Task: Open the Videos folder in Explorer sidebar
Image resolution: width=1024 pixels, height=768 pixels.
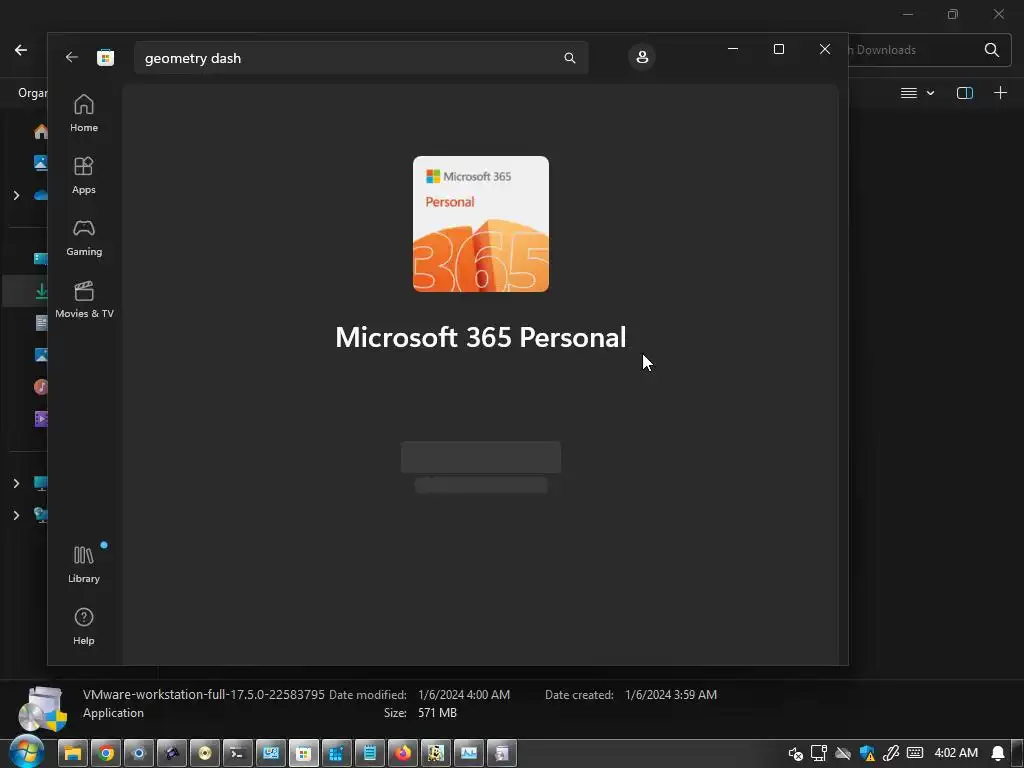Action: (x=41, y=419)
